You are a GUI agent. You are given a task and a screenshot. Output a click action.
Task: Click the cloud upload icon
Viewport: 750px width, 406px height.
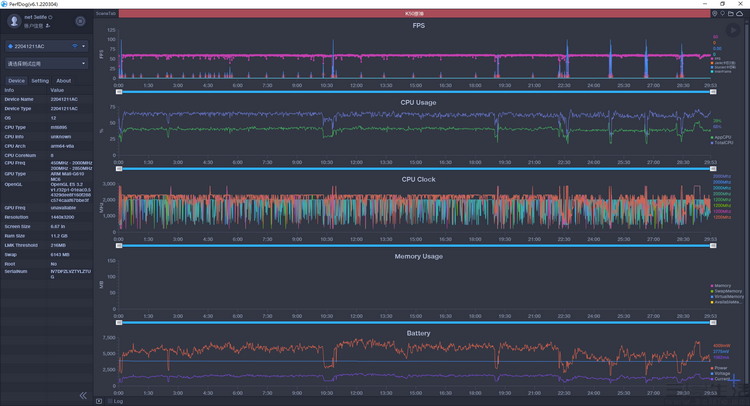(739, 14)
